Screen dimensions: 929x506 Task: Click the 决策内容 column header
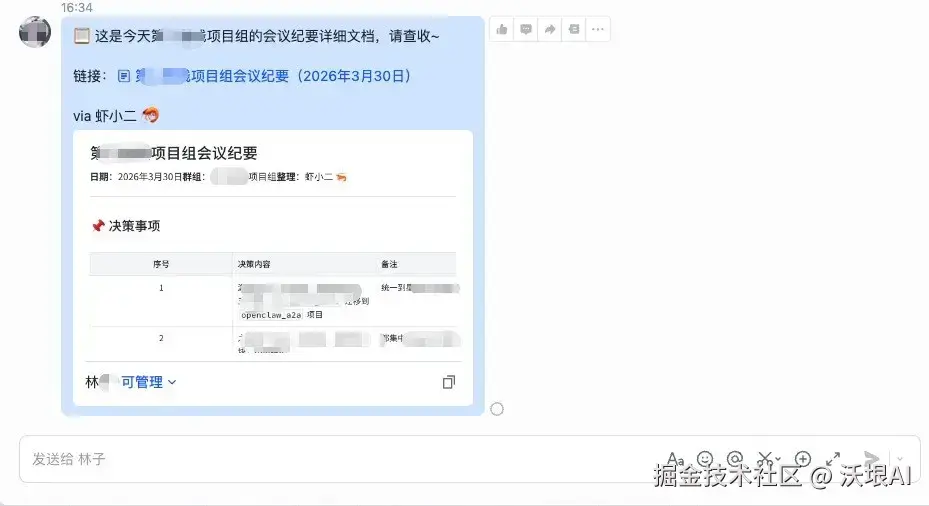(254, 264)
